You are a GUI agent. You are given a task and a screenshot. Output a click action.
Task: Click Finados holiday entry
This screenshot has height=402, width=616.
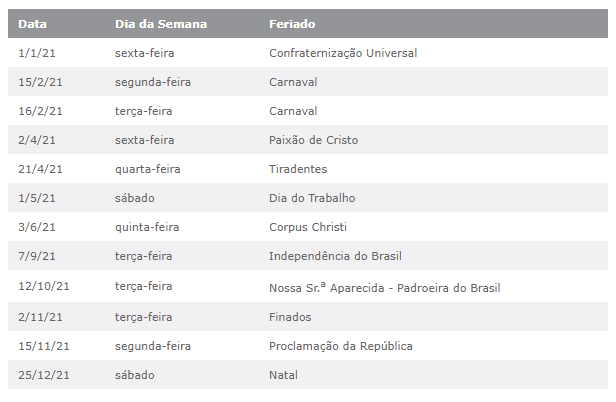(x=290, y=317)
